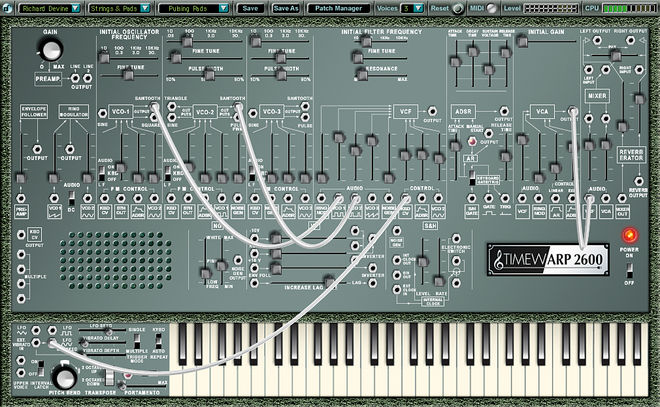Image resolution: width=660 pixels, height=407 pixels.
Task: Toggle the VCO-3 Audio/KBD LF switch
Action: (x=251, y=173)
